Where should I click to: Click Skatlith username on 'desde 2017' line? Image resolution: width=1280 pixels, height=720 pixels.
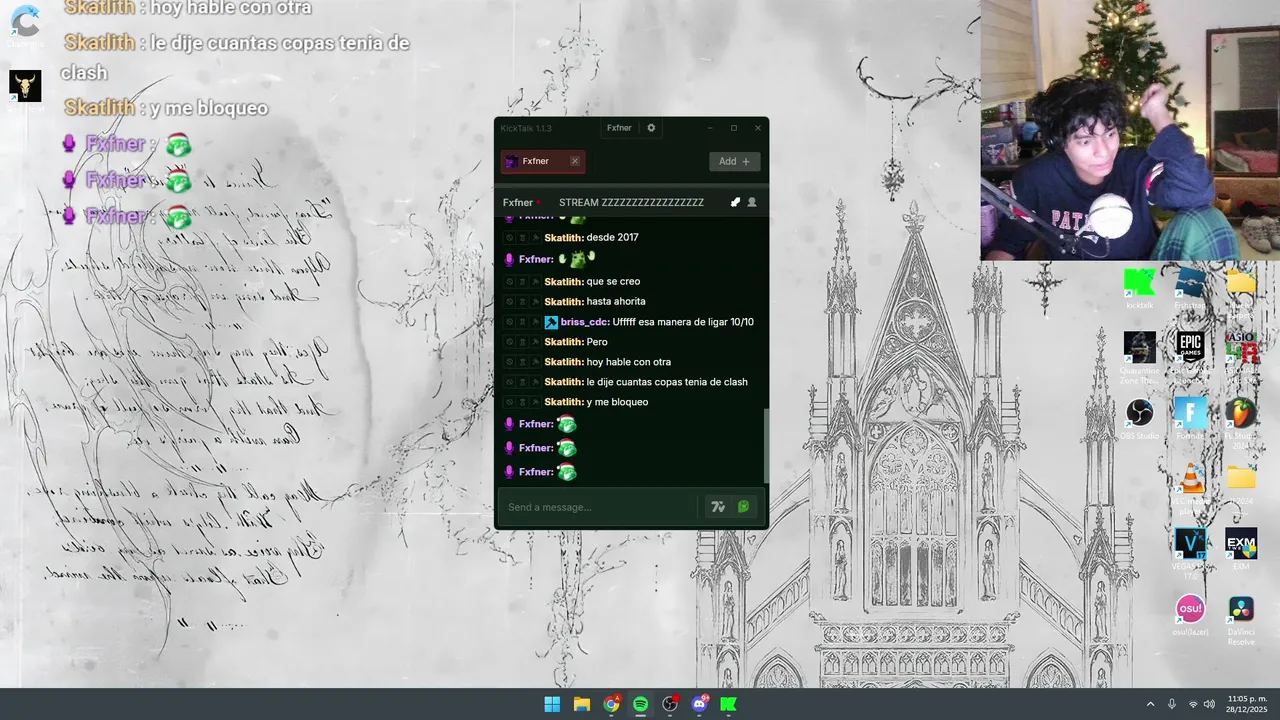click(x=564, y=238)
